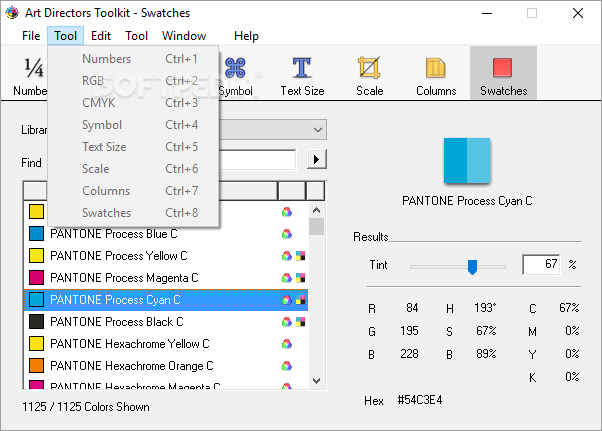Image resolution: width=602 pixels, height=431 pixels.
Task: Choose Symbol from the Tool menu
Action: [x=133, y=125]
